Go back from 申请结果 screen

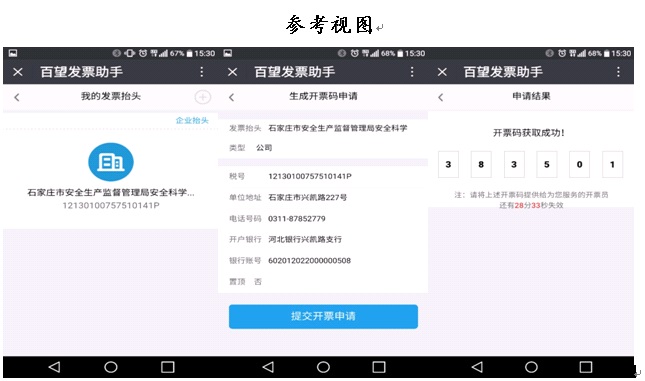pyautogui.click(x=441, y=98)
